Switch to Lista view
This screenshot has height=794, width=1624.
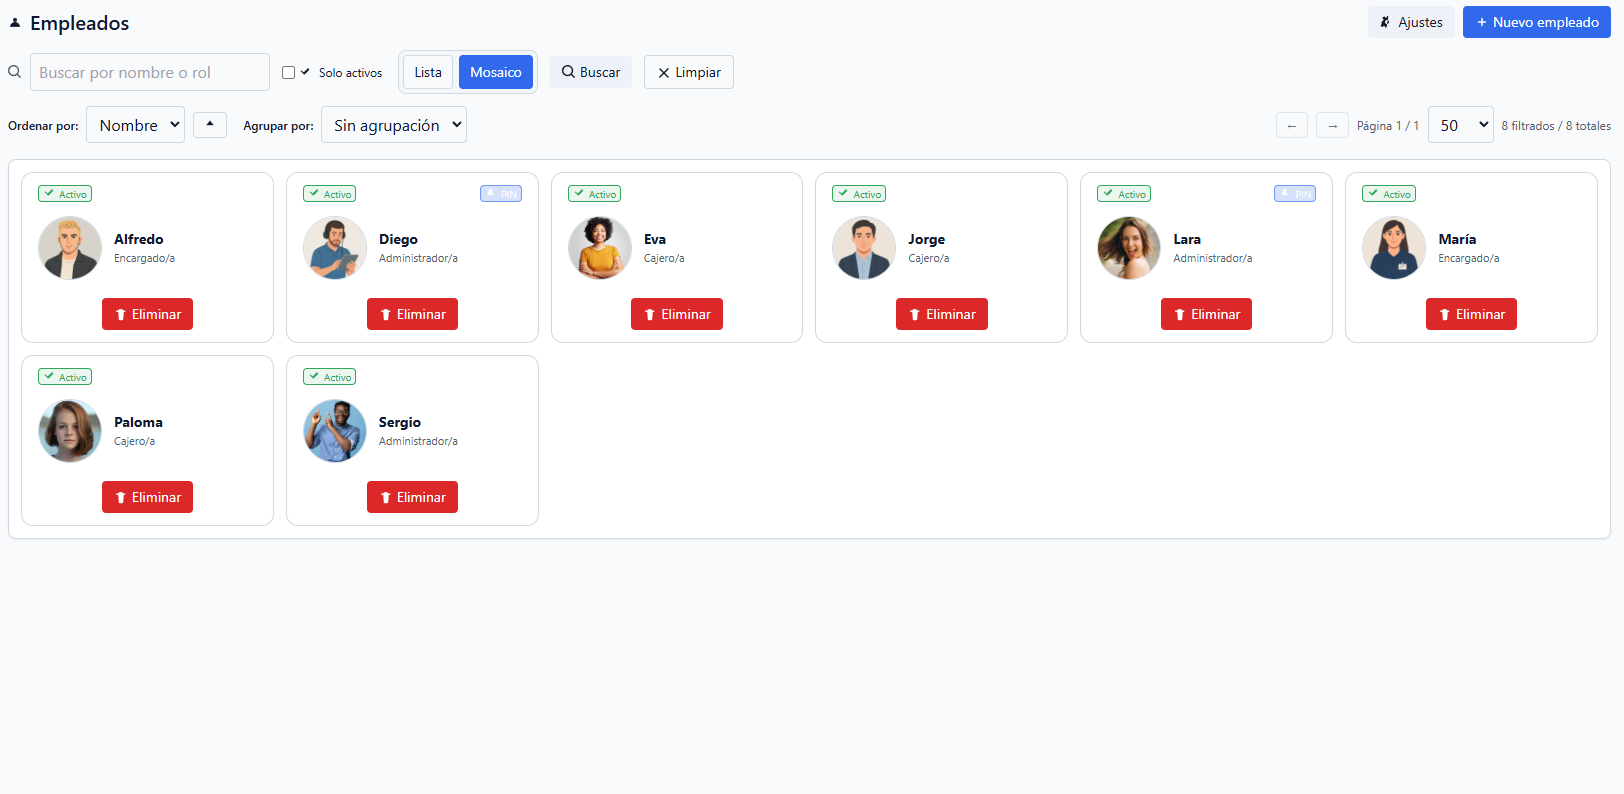(x=428, y=72)
